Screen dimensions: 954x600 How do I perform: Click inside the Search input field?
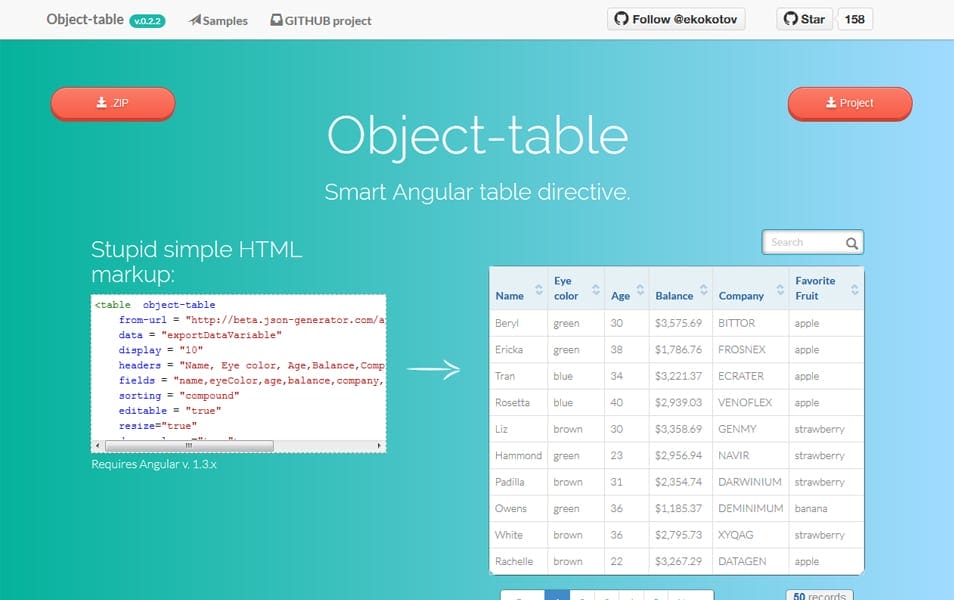pos(800,242)
